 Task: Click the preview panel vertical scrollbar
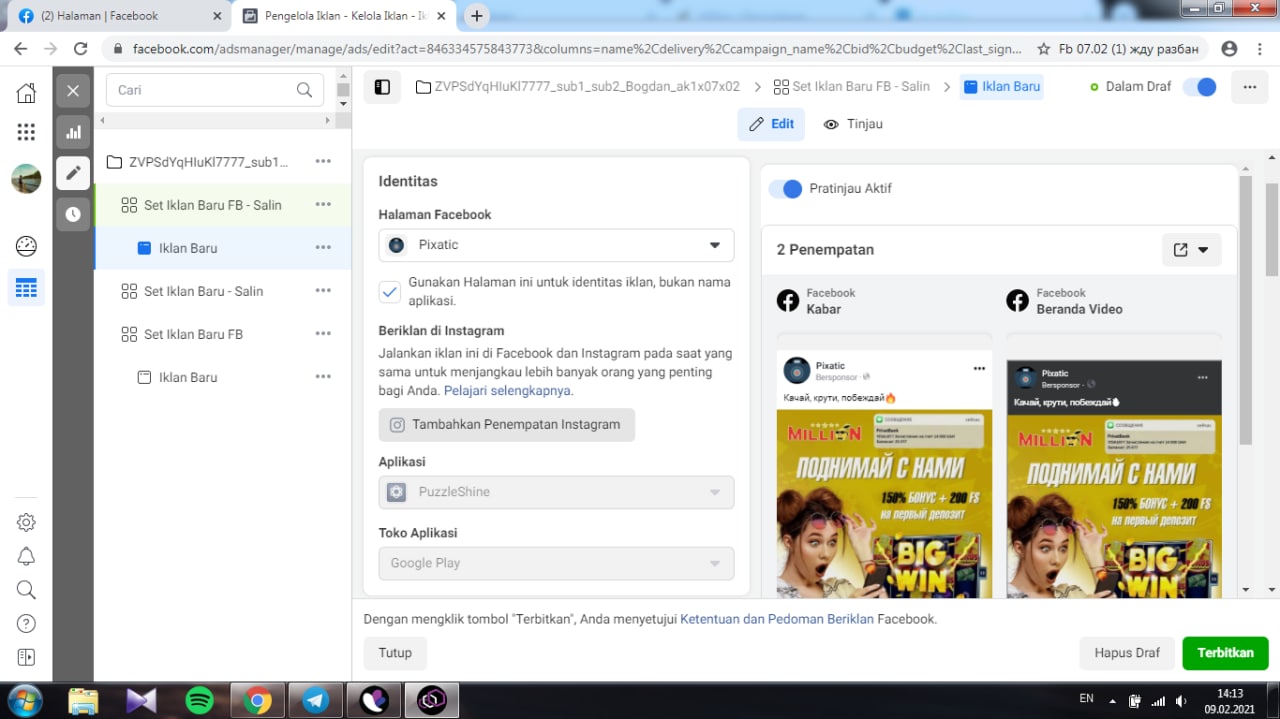1245,310
